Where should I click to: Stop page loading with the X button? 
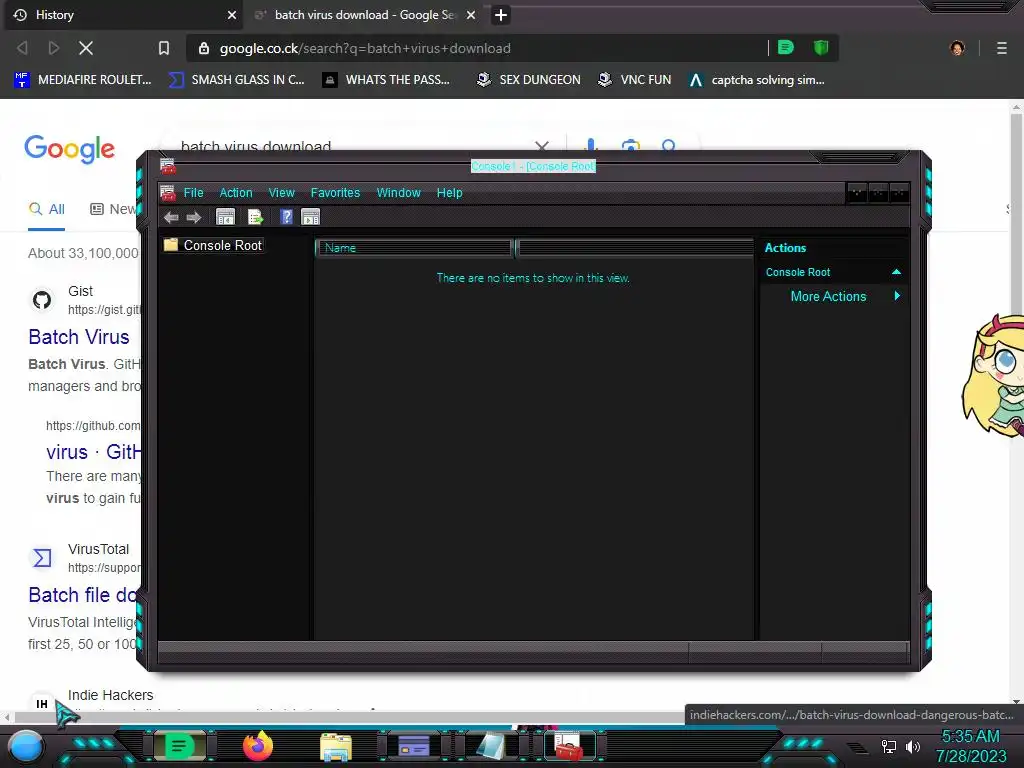[86, 48]
